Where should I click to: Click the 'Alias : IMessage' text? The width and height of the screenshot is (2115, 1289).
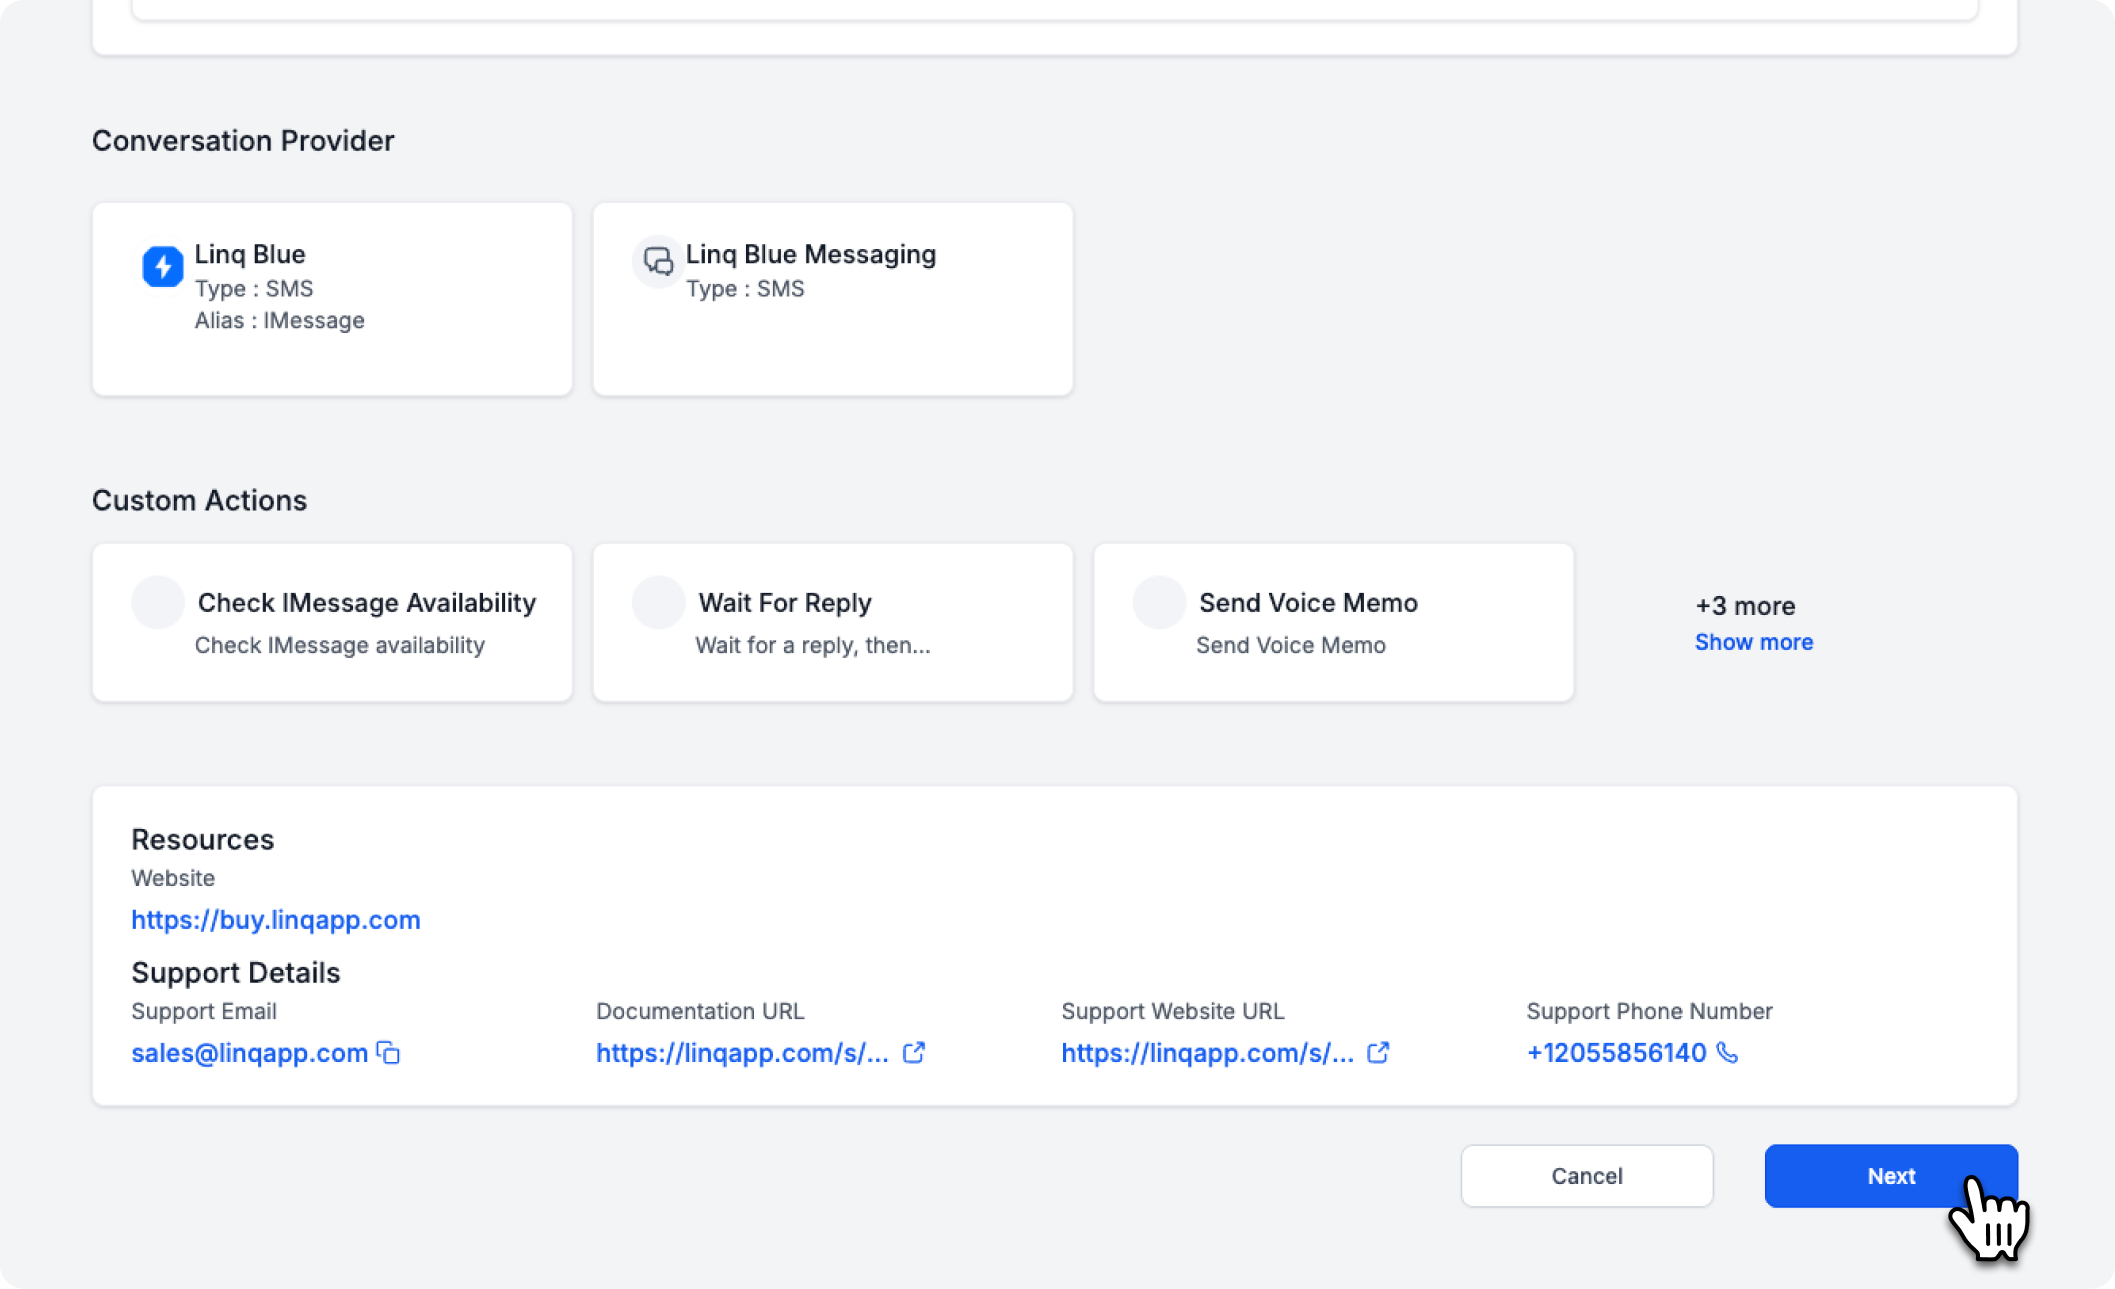pos(279,320)
